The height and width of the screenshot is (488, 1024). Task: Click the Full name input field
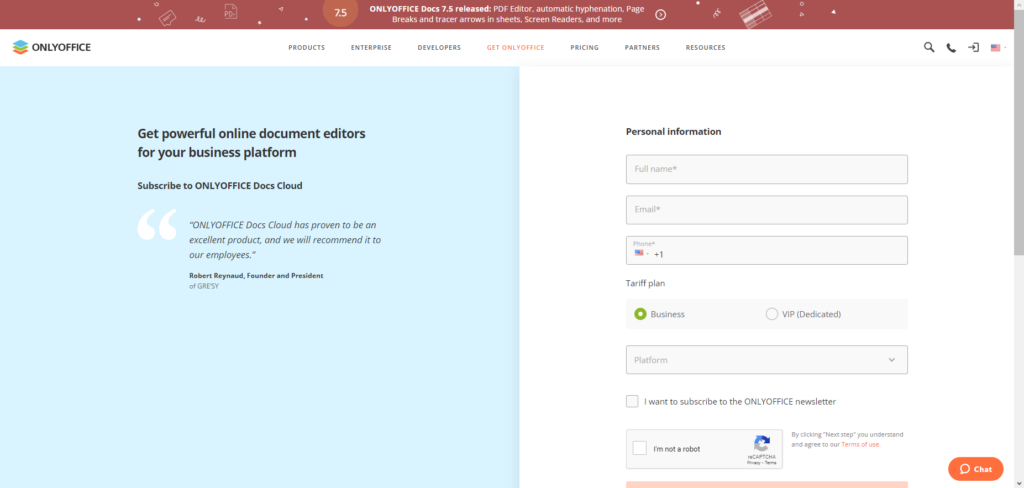[766, 169]
